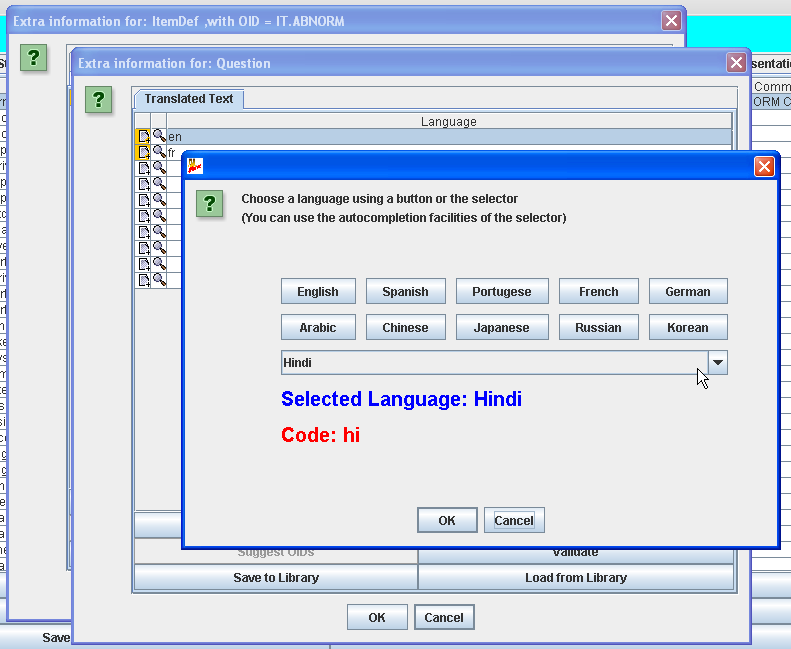791x649 pixels.
Task: Choose the English language button
Action: click(x=318, y=292)
